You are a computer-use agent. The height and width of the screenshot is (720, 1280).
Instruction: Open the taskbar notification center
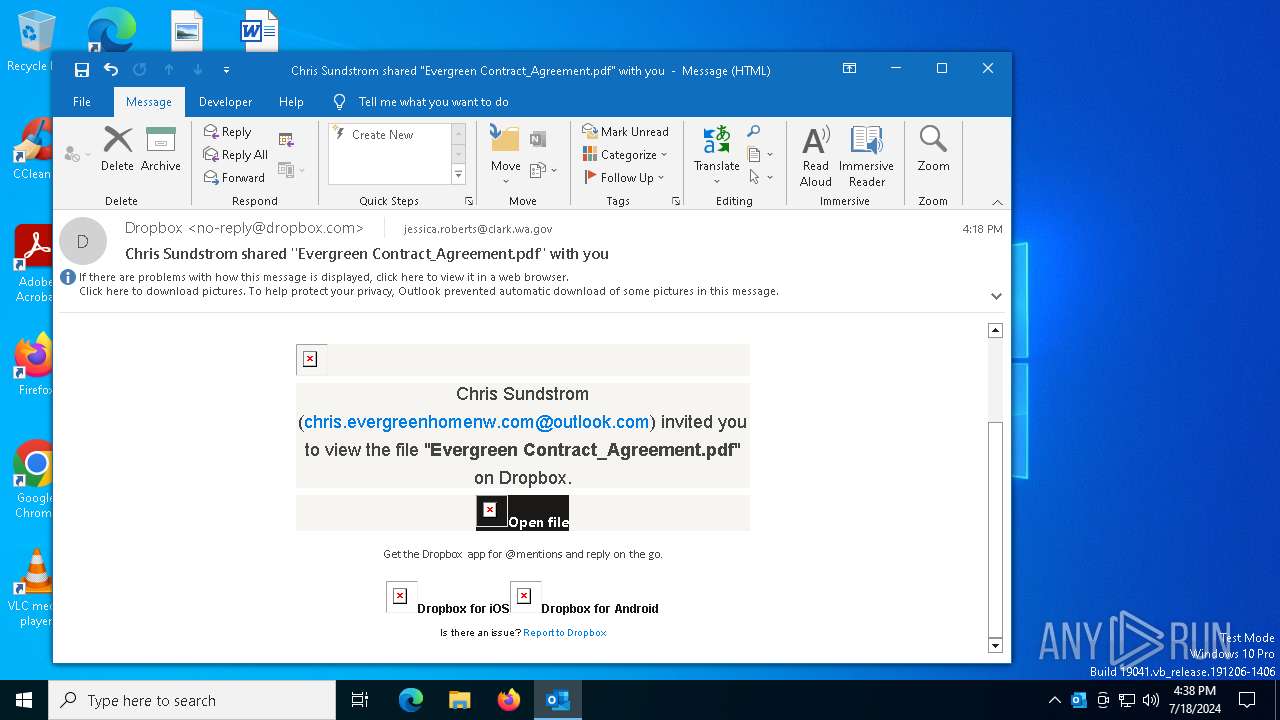(x=1247, y=700)
